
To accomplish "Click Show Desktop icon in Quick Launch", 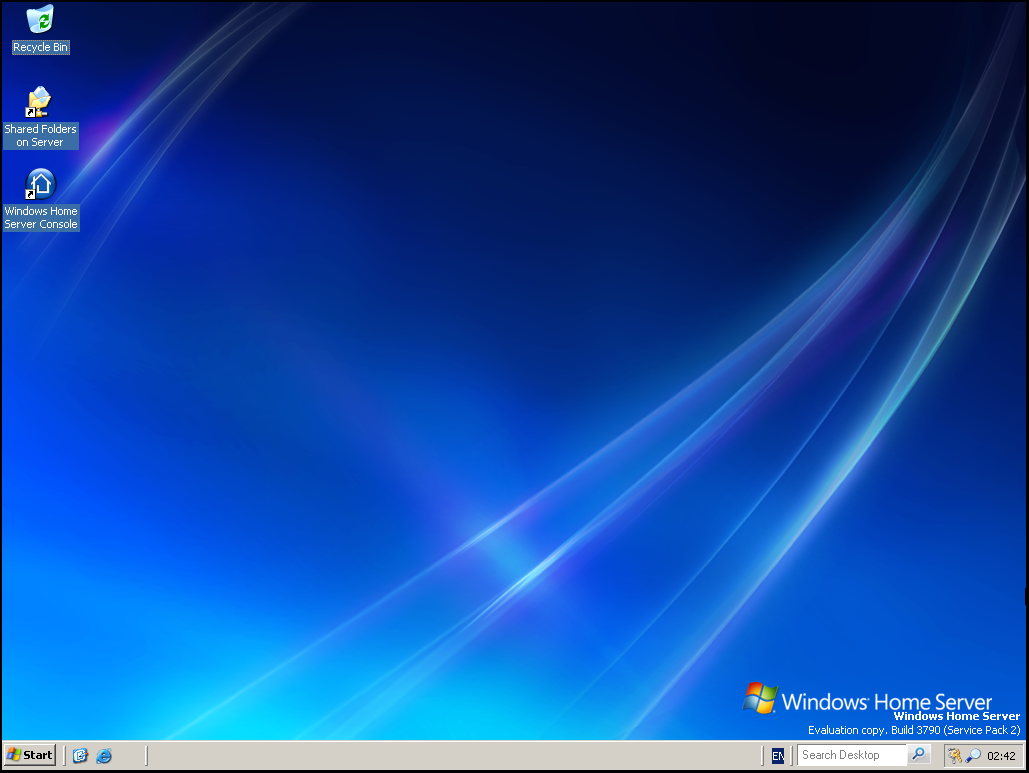I will [81, 756].
